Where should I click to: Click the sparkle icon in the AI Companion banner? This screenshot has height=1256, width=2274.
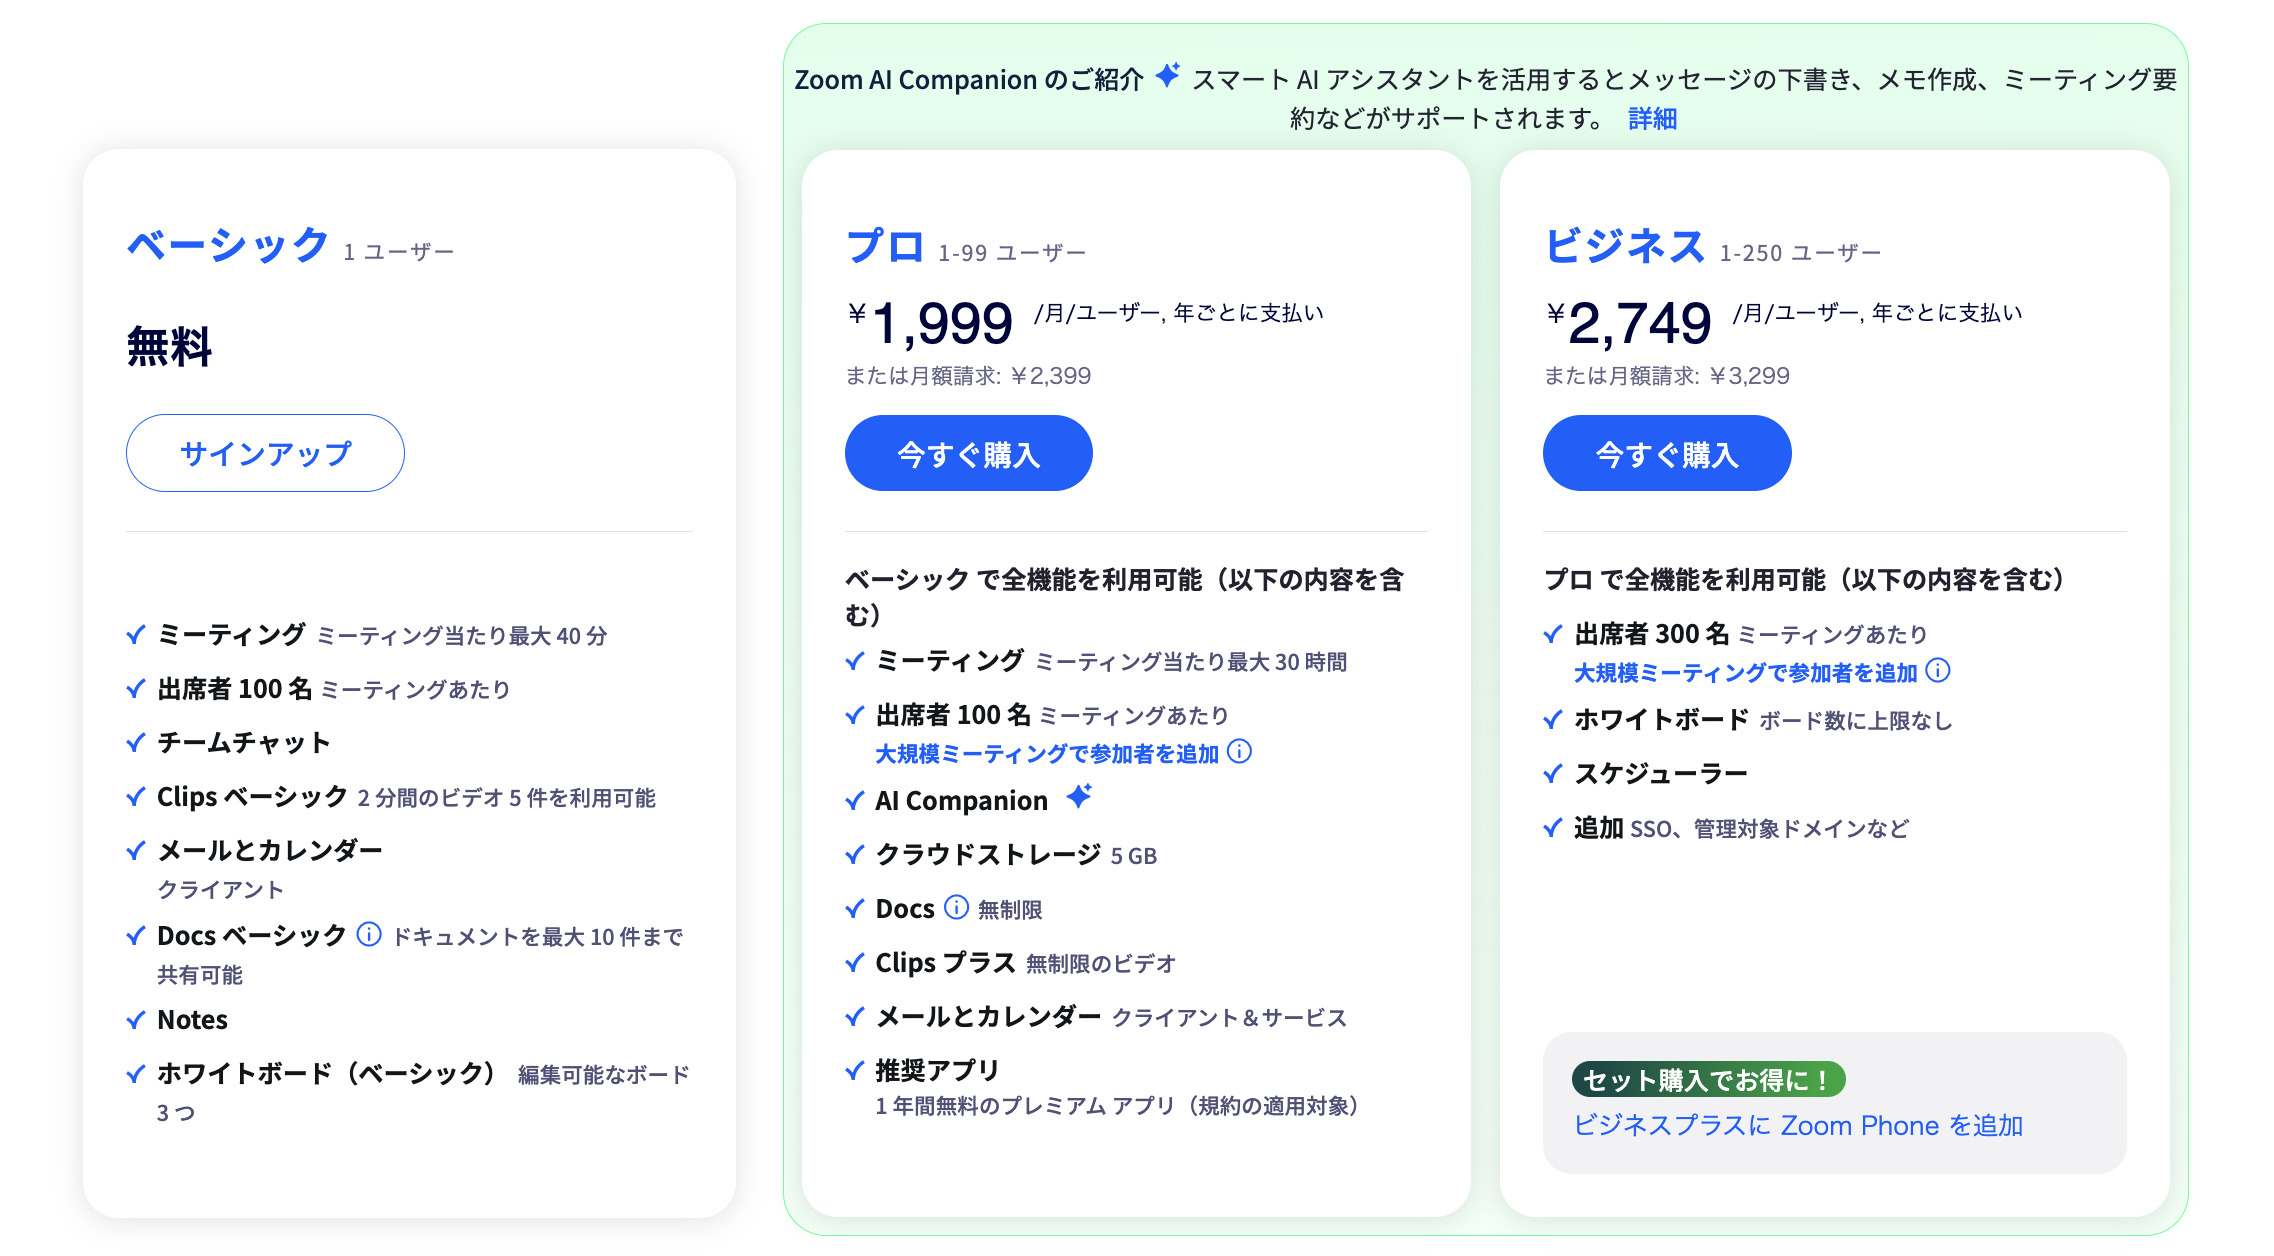tap(1168, 76)
